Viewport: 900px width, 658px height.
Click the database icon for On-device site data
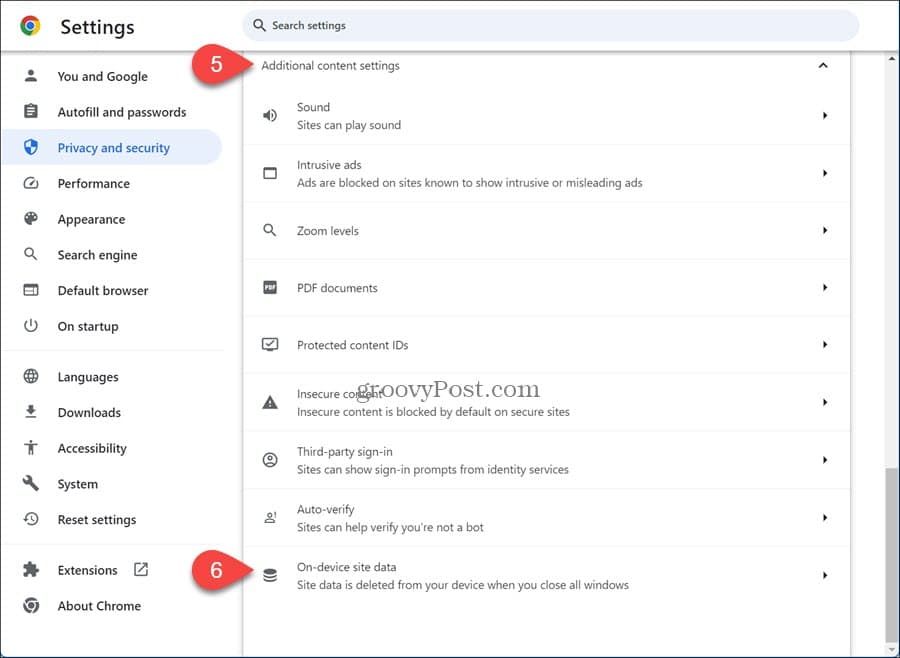[x=270, y=575]
